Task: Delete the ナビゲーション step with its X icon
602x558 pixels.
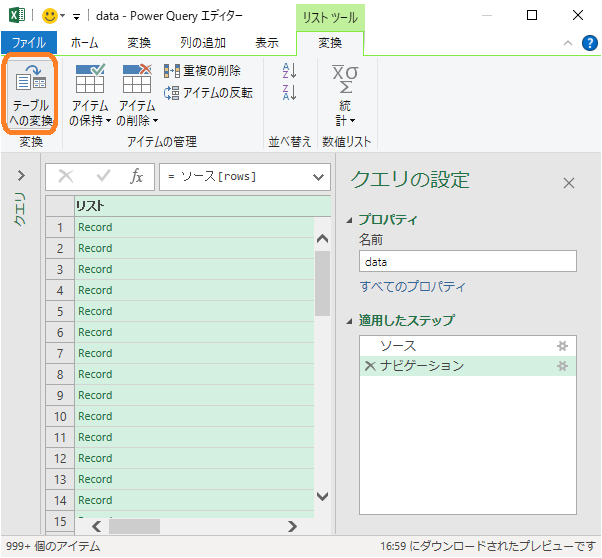Action: [370, 366]
